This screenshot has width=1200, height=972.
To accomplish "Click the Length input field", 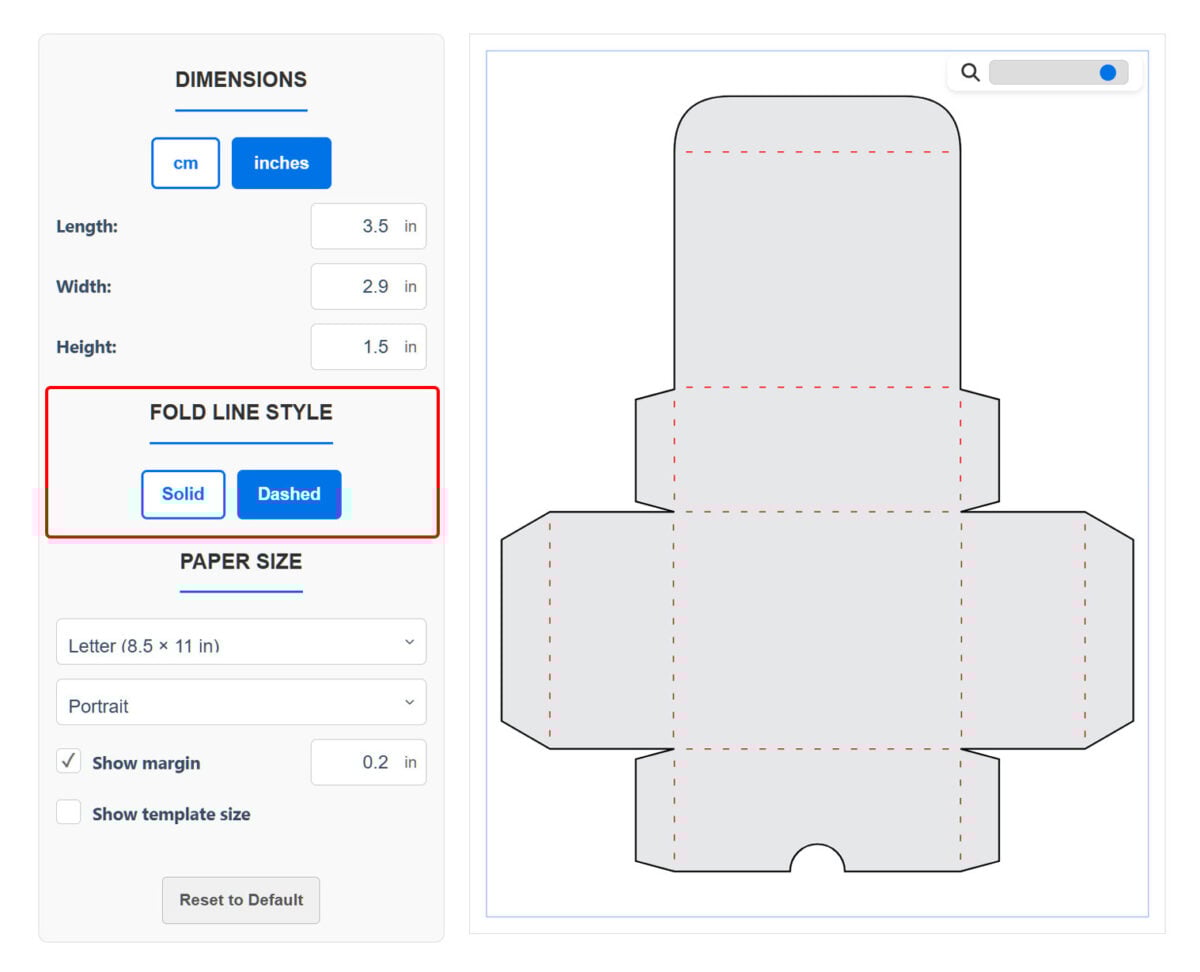I will (368, 226).
